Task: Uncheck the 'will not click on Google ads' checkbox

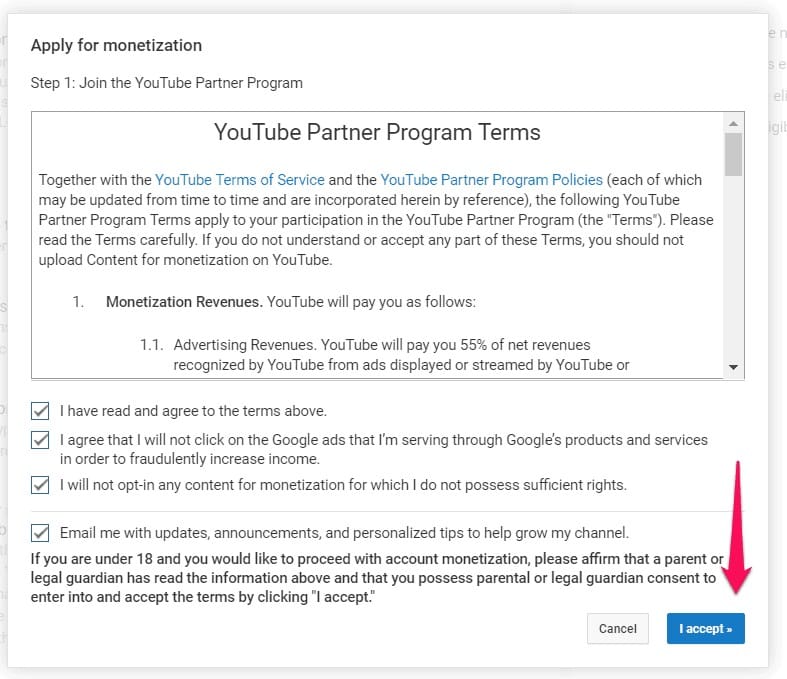Action: tap(40, 440)
